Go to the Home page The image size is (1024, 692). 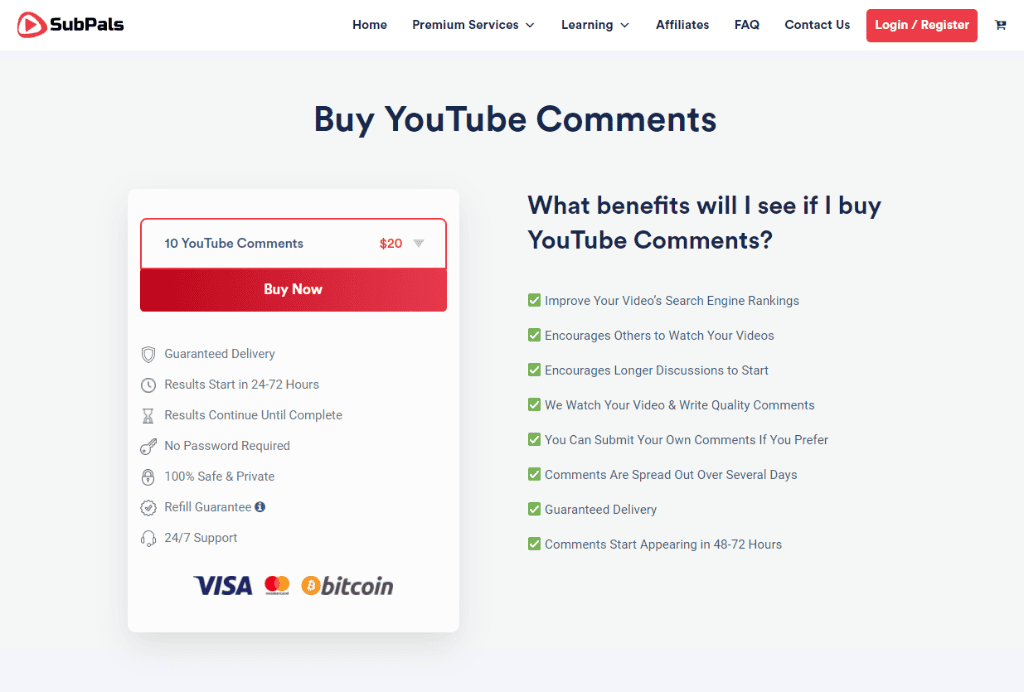(370, 25)
